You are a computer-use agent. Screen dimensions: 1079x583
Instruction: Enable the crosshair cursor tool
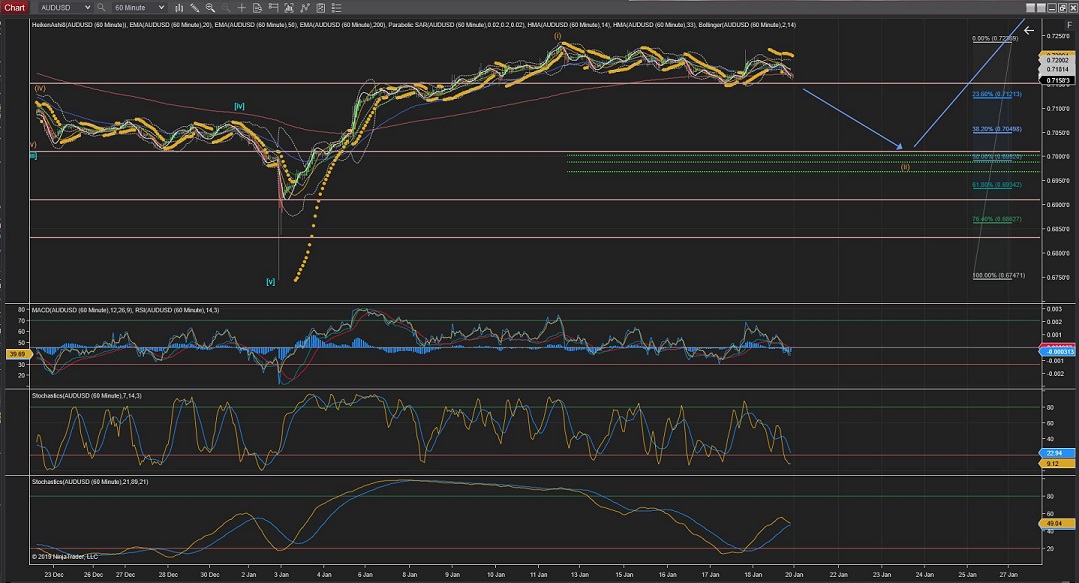240,7
